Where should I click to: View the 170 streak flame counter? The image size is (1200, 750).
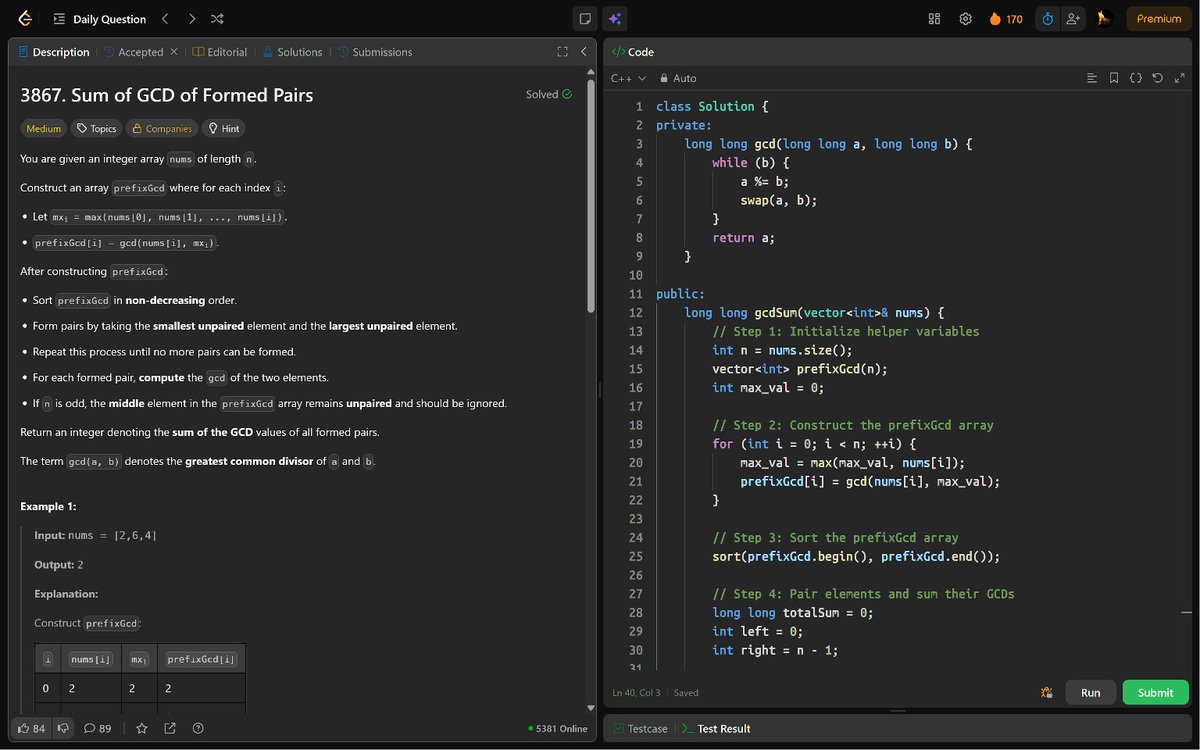click(1006, 19)
